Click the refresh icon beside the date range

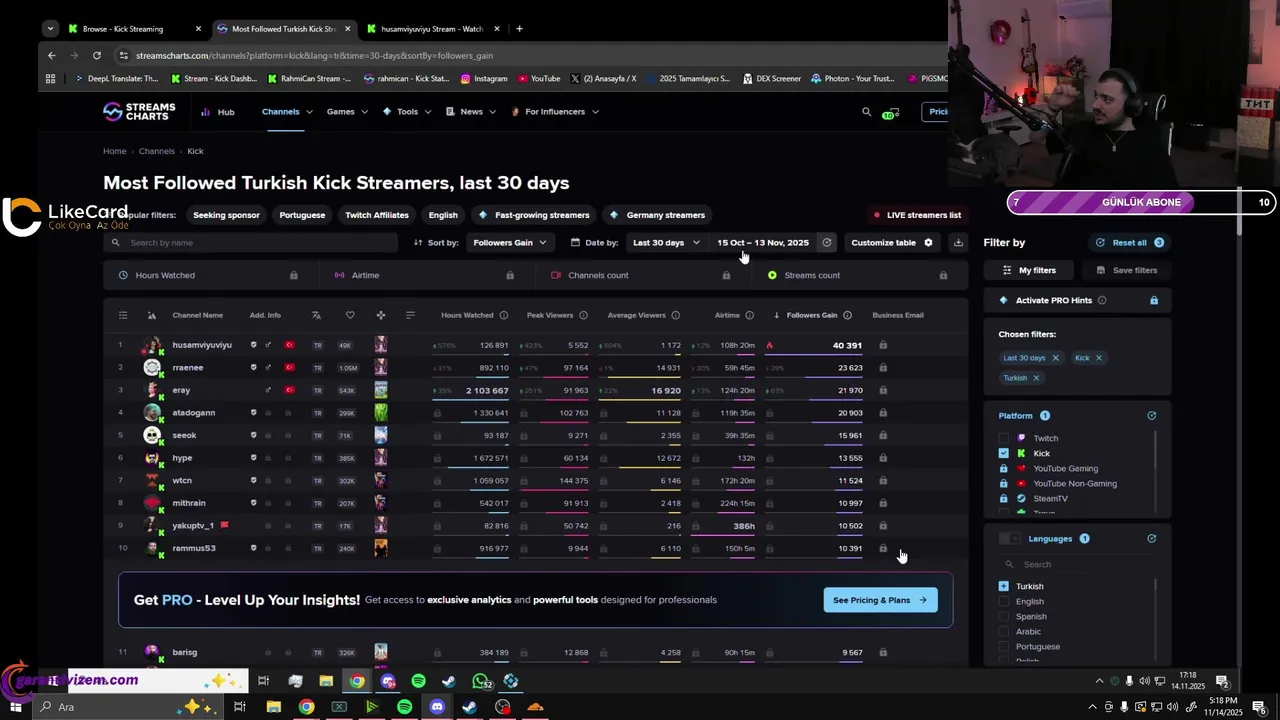click(826, 242)
